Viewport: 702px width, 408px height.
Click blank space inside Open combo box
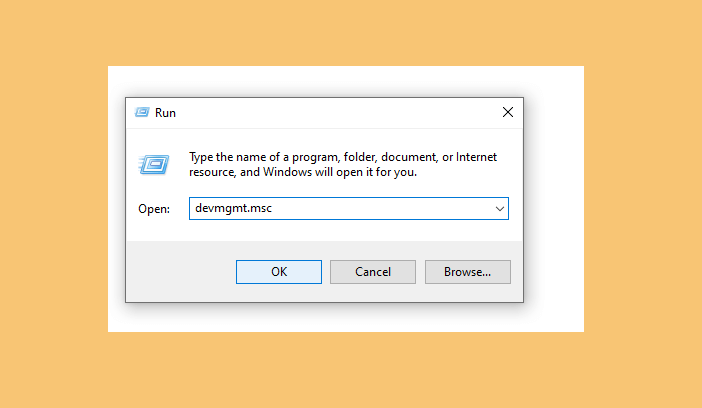click(381, 209)
